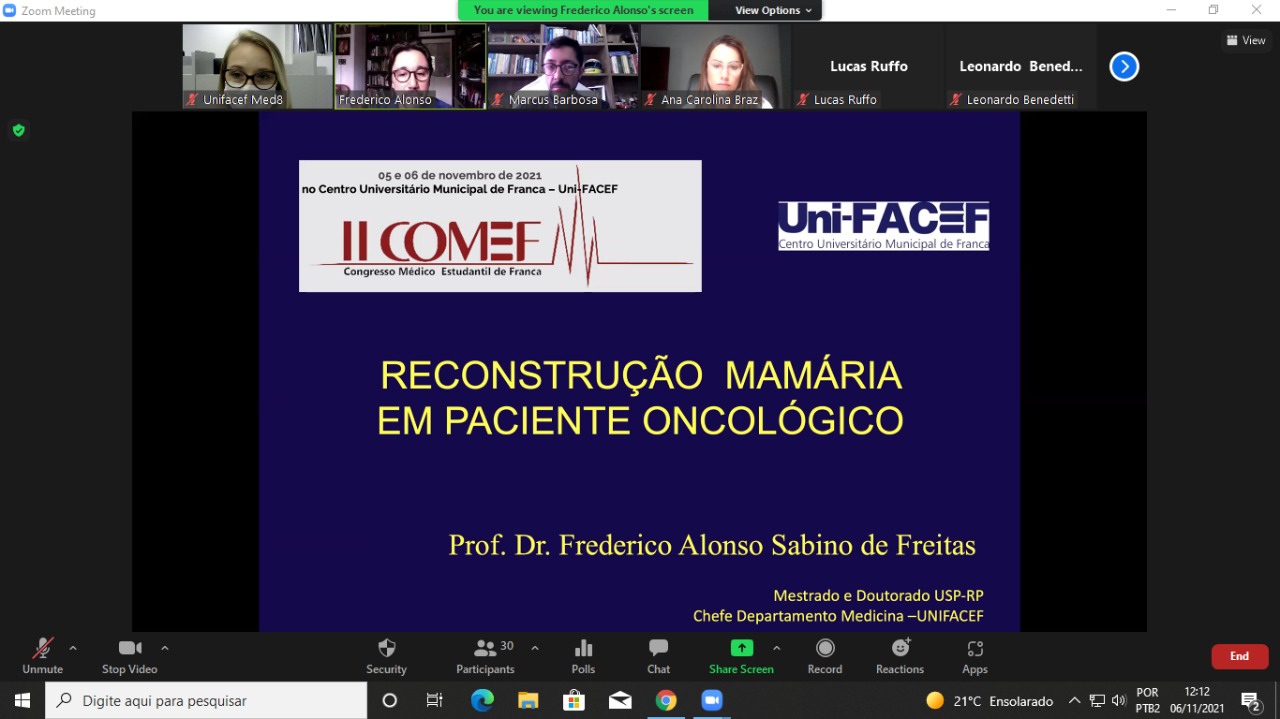
Task: Click the Zoom icon in taskbar
Action: click(712, 700)
